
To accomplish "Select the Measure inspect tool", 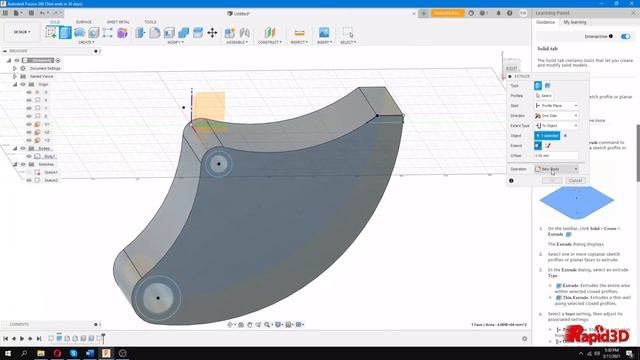I will [x=299, y=33].
